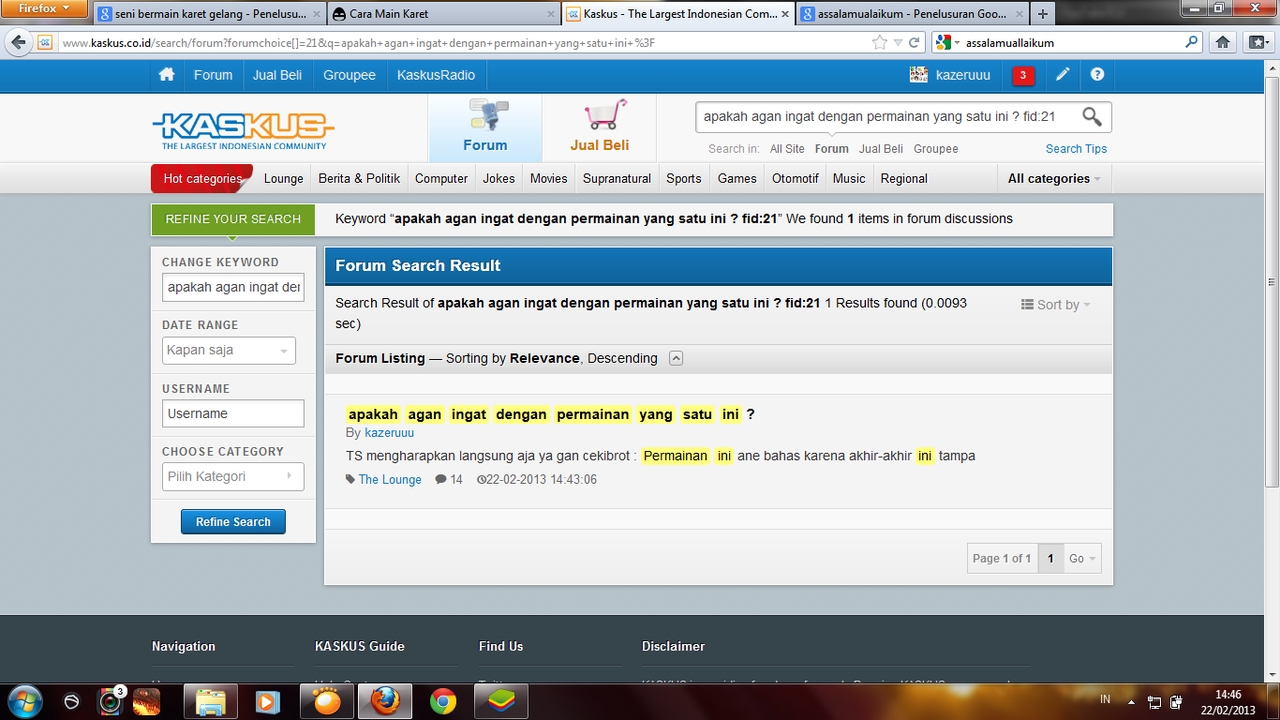The width and height of the screenshot is (1280, 720).
Task: Open the Firefox menu dropdown button
Action: click(x=44, y=8)
